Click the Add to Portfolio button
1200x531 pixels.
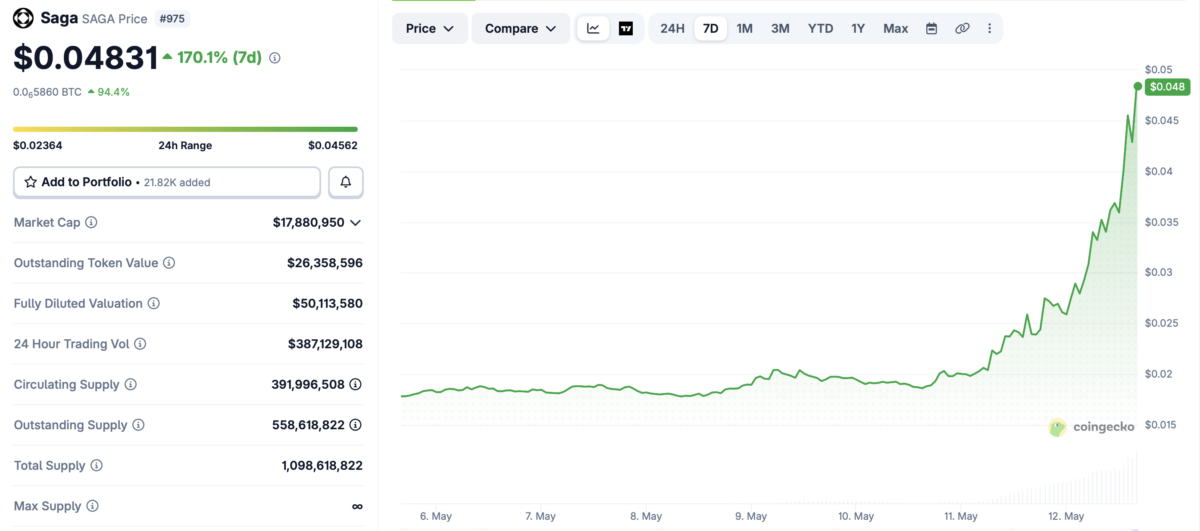(167, 182)
